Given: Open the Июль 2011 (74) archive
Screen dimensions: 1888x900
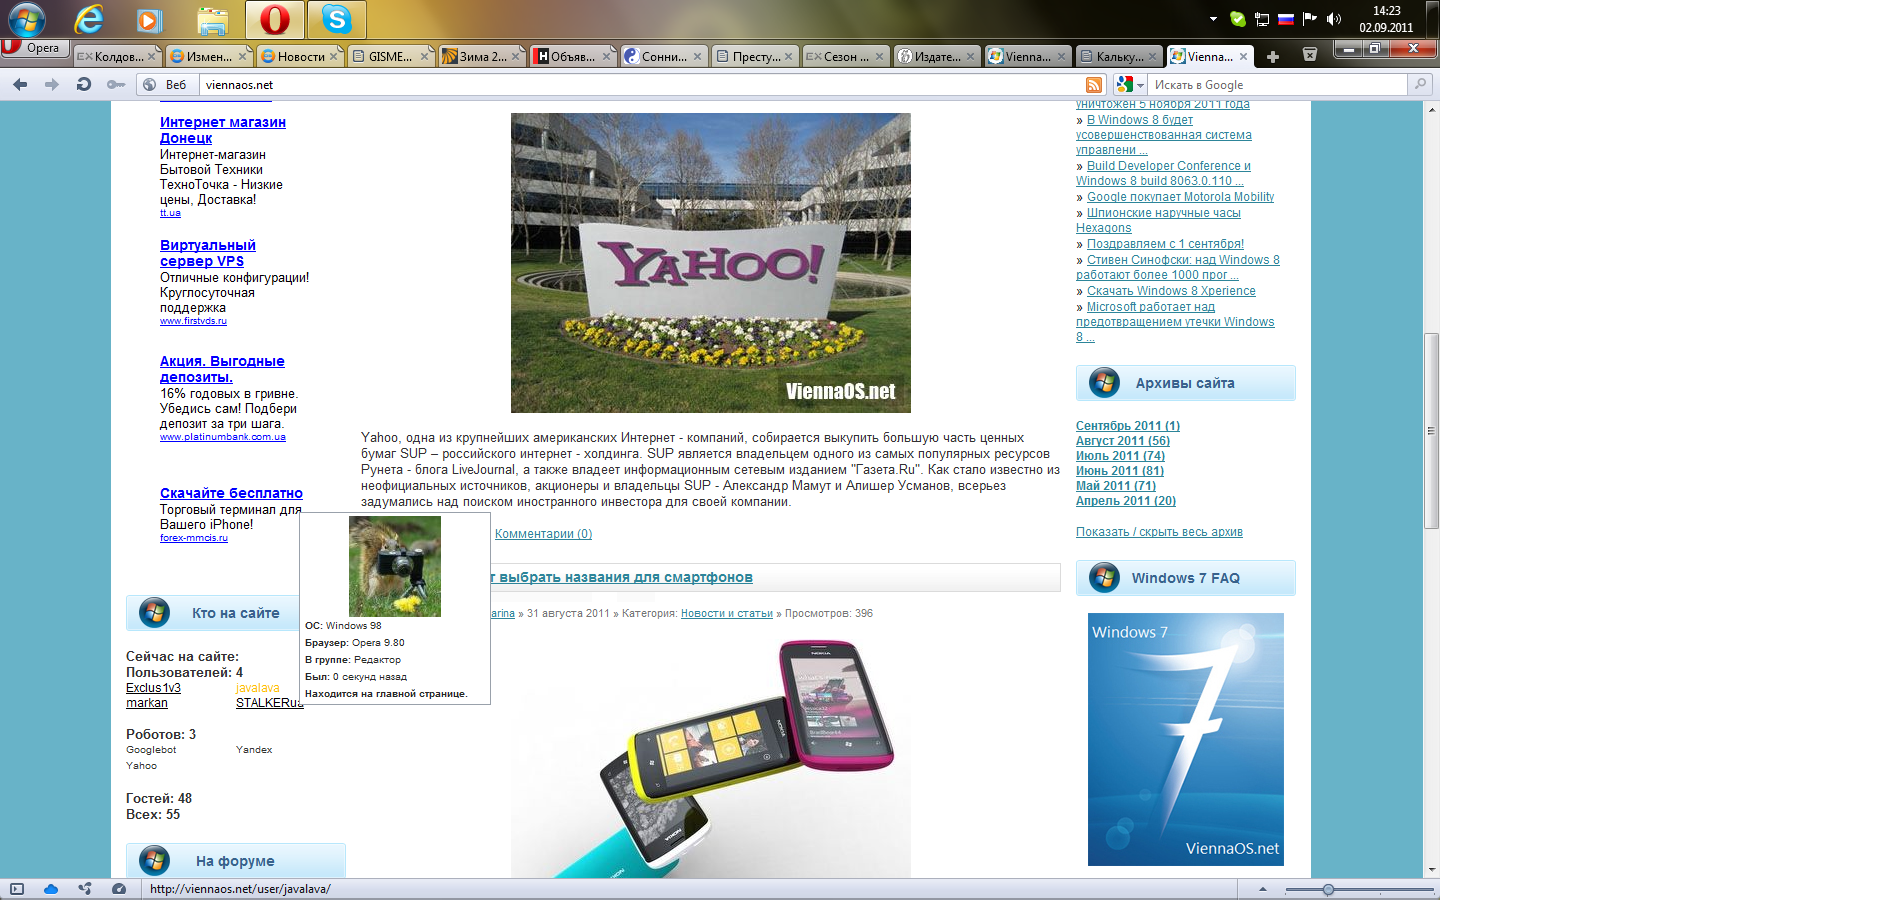Looking at the screenshot, I should coord(1120,456).
